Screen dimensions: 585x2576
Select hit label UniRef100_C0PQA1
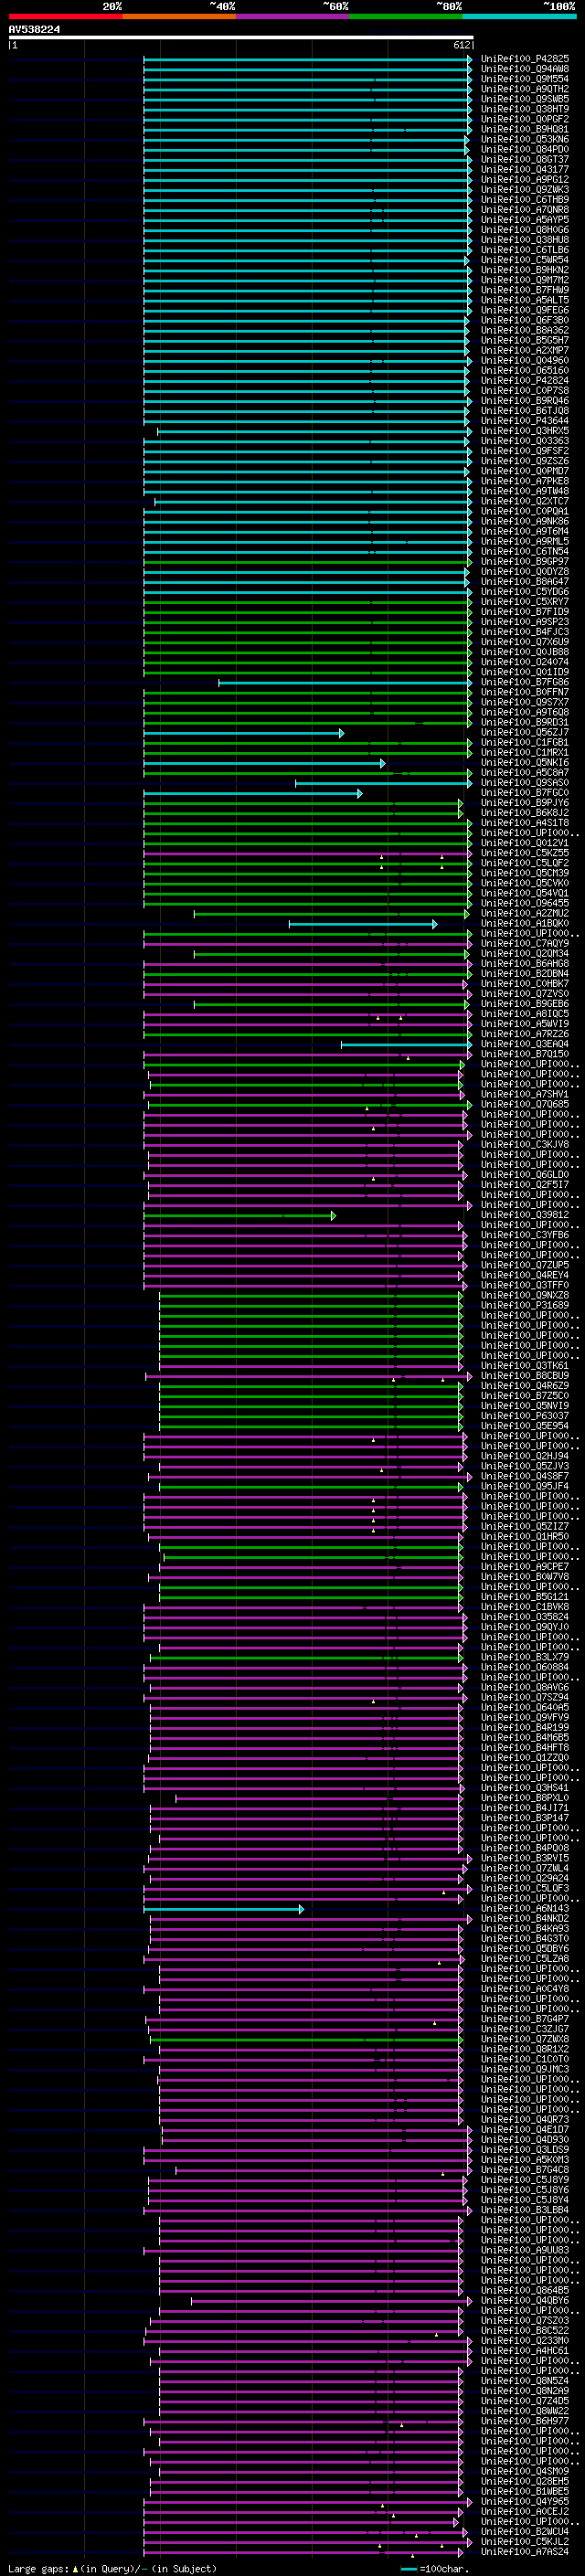[x=525, y=511]
